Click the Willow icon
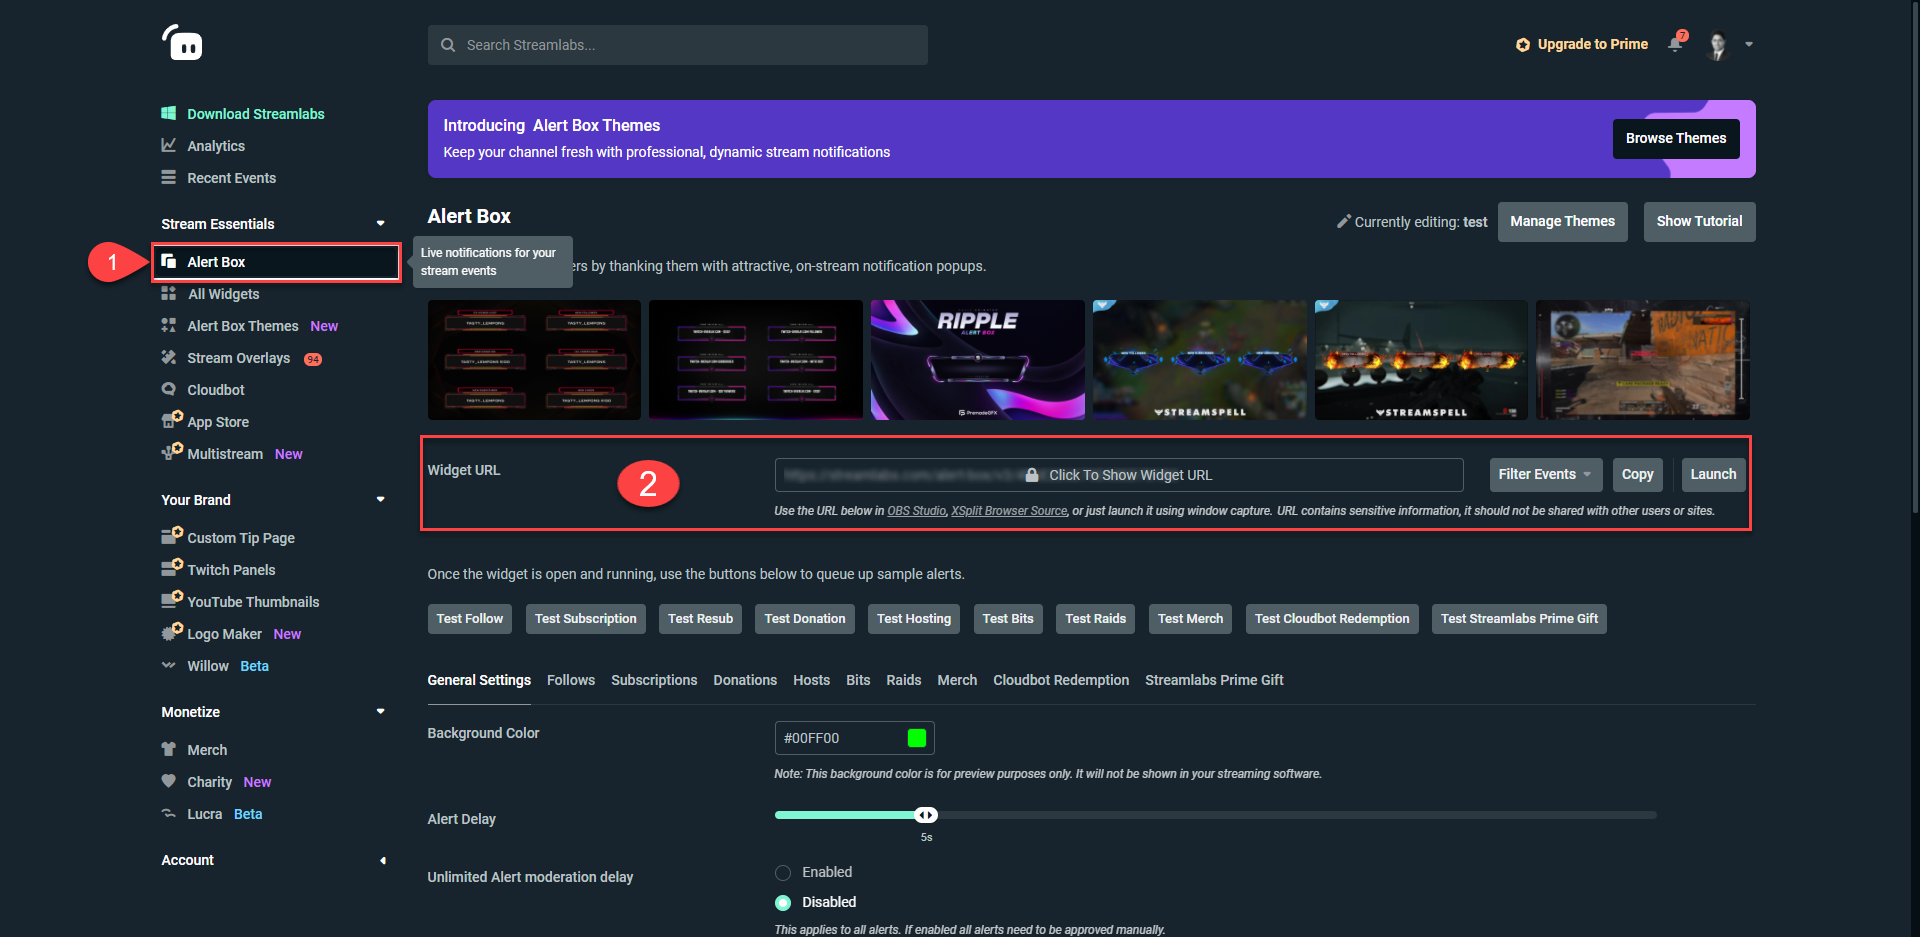Image resolution: width=1920 pixels, height=937 pixels. pyautogui.click(x=169, y=665)
